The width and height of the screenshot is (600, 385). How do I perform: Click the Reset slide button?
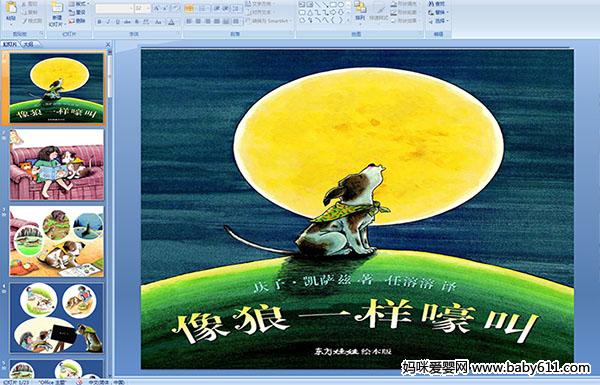pos(78,12)
